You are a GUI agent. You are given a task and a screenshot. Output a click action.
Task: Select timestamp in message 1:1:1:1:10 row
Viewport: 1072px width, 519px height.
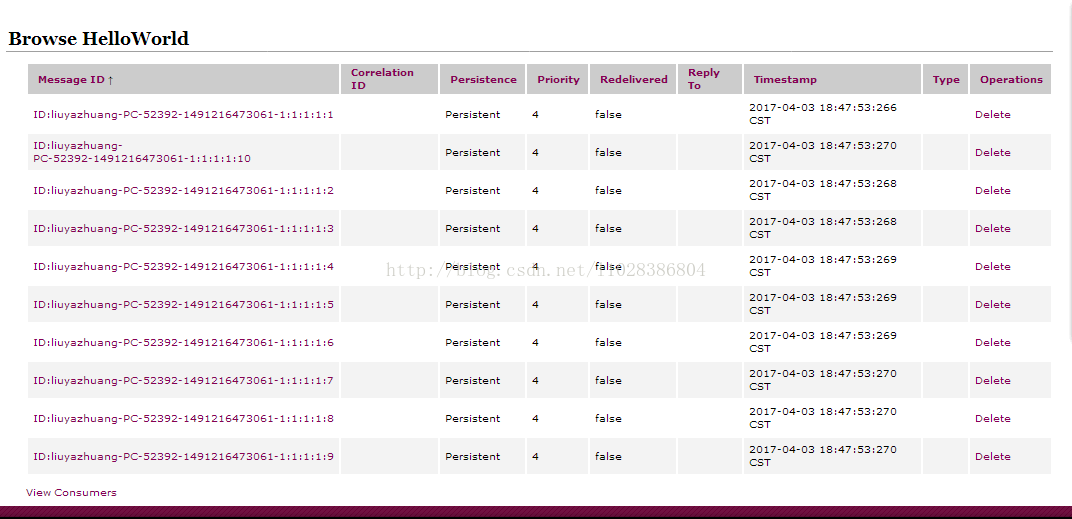pyautogui.click(x=822, y=152)
